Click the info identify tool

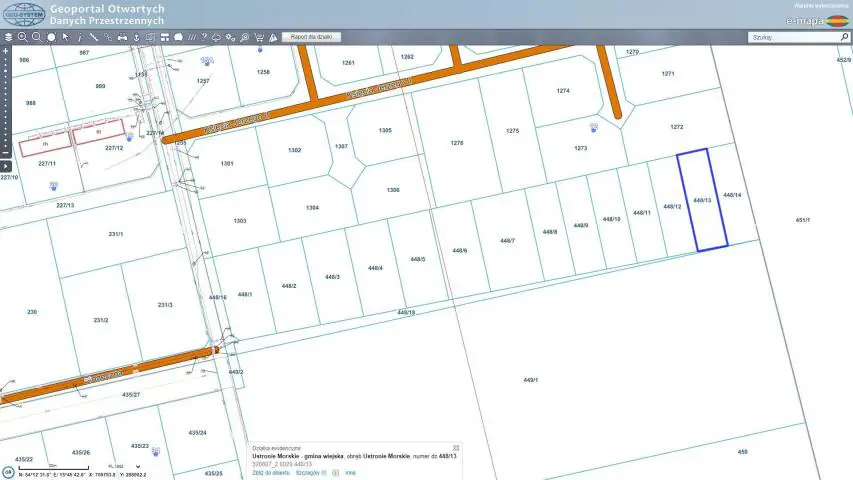point(79,37)
